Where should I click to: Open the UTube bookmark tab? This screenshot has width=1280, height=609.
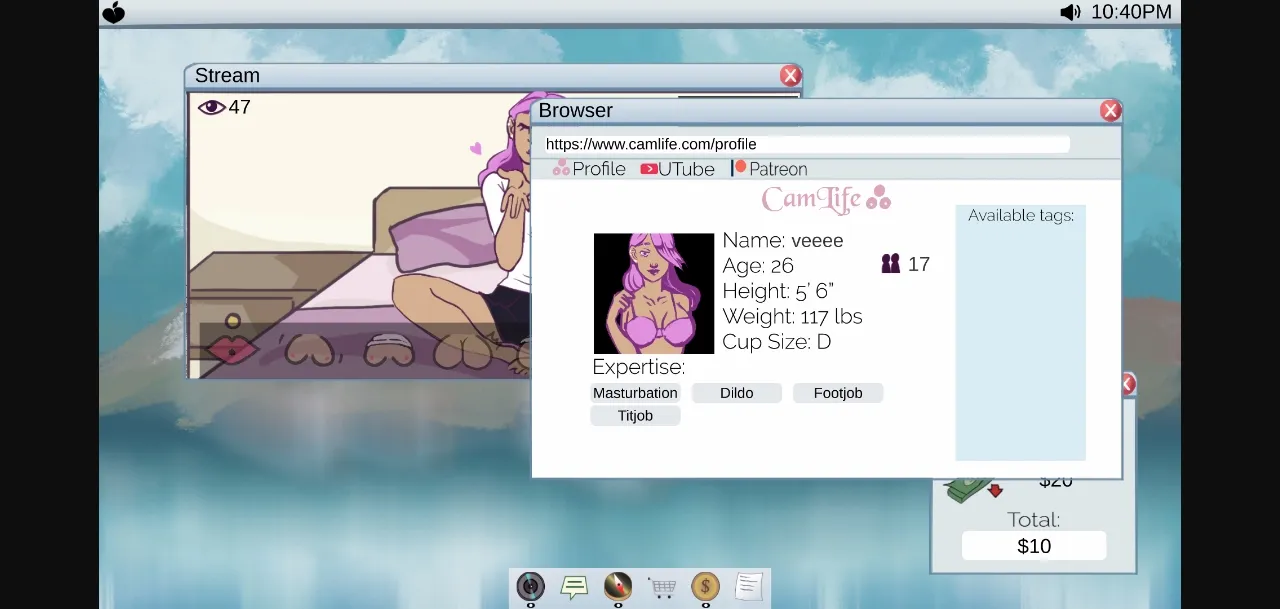tap(678, 169)
